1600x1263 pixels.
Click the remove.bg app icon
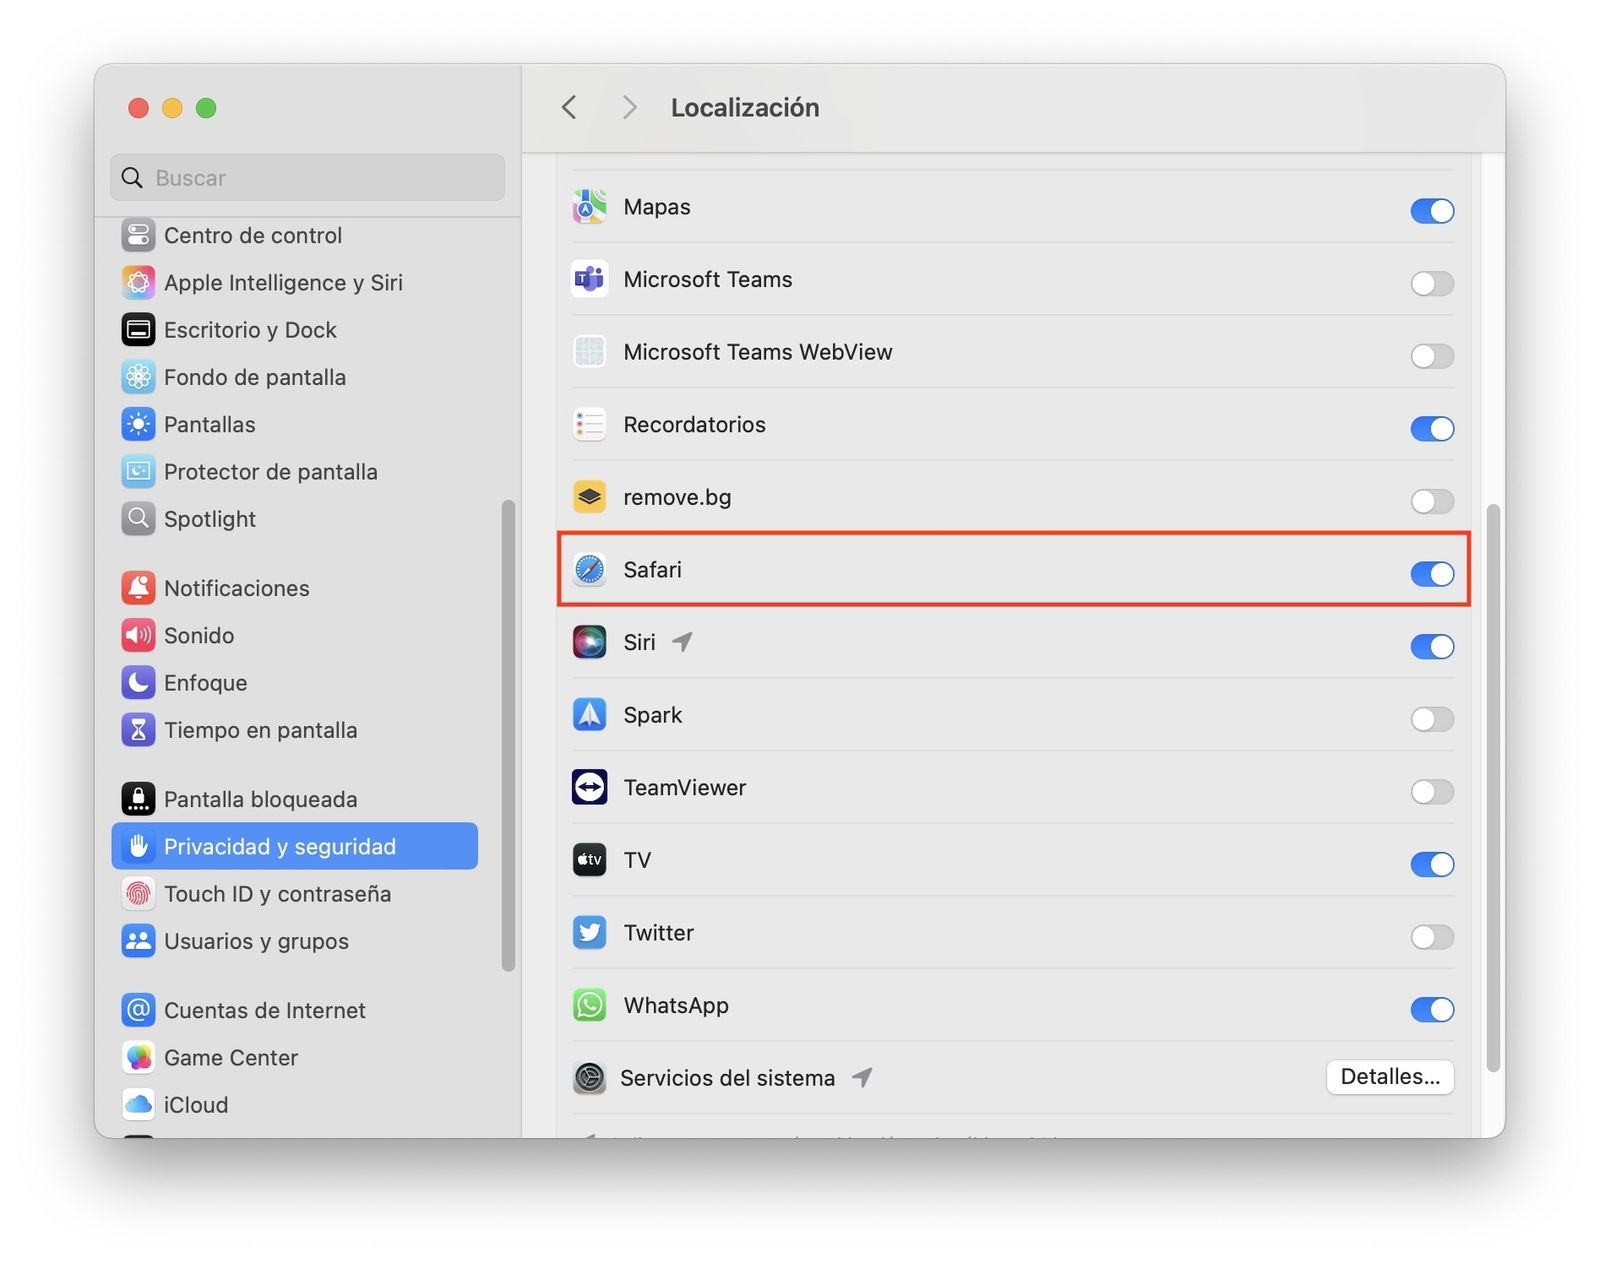coord(589,497)
